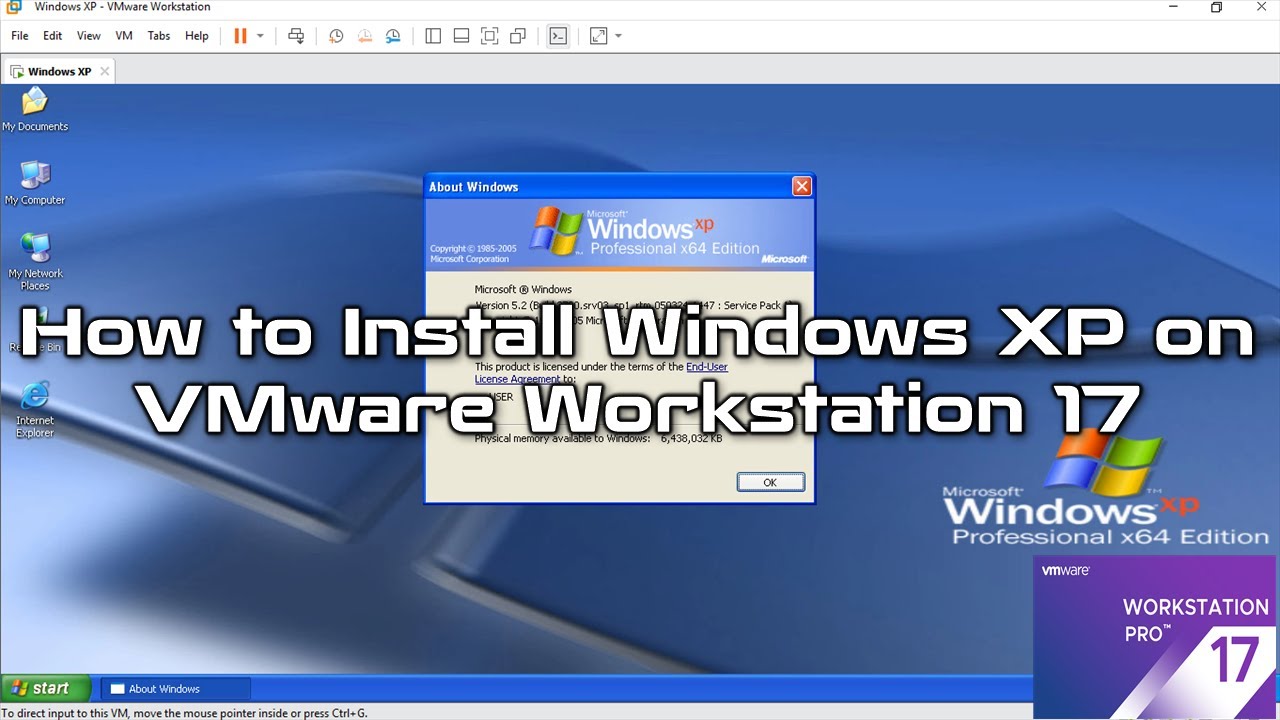
Task: Open the File menu
Action: coord(20,36)
